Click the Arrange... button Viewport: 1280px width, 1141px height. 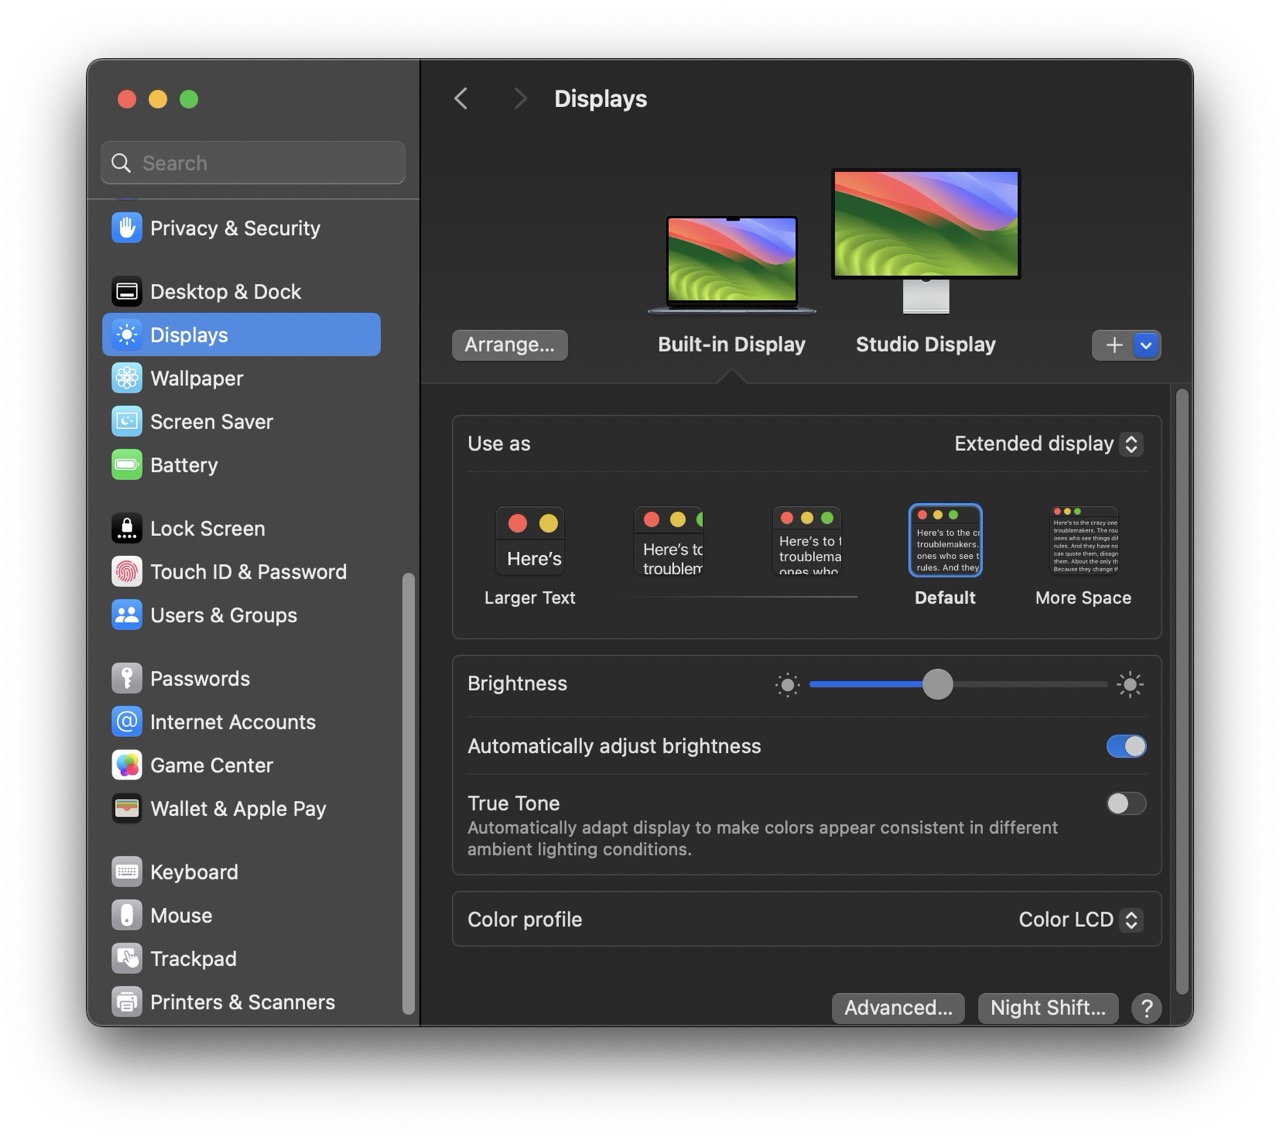coord(509,345)
